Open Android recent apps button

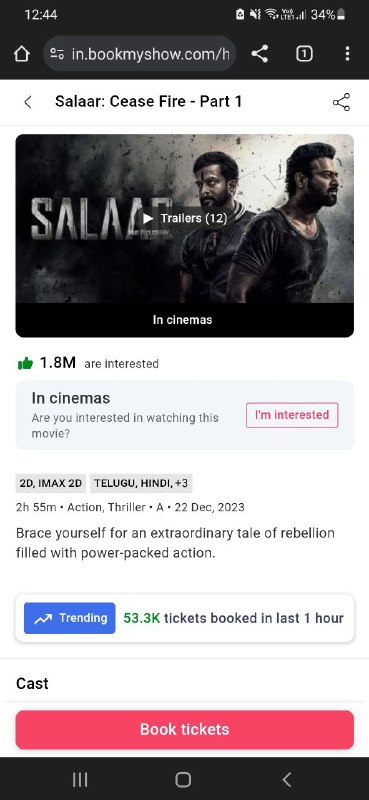[80, 780]
